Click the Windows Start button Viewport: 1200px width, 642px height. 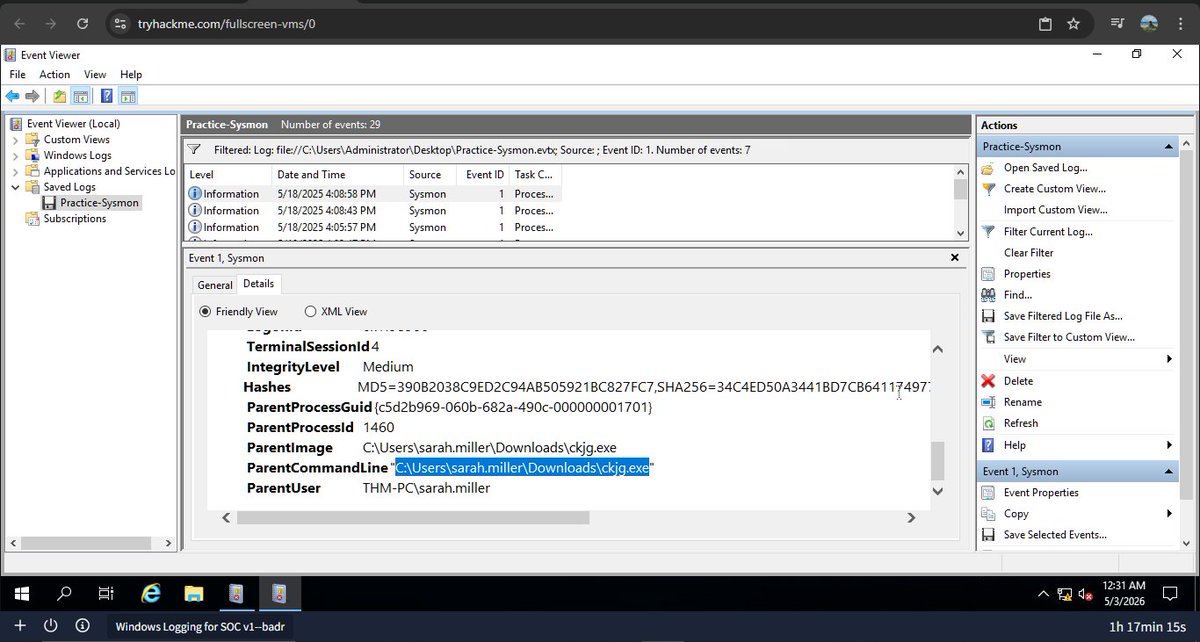coord(21,593)
